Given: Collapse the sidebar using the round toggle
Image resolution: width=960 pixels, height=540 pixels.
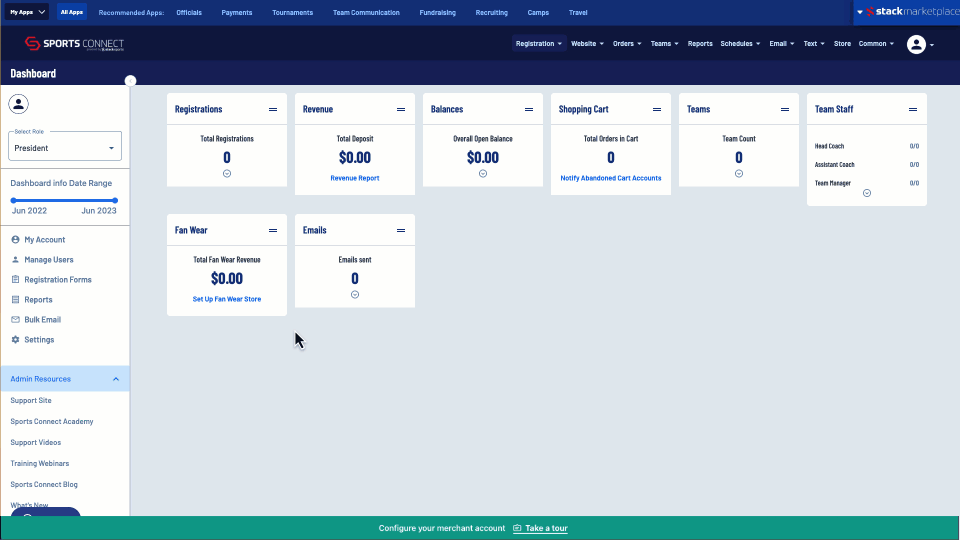Looking at the screenshot, I should [130, 80].
